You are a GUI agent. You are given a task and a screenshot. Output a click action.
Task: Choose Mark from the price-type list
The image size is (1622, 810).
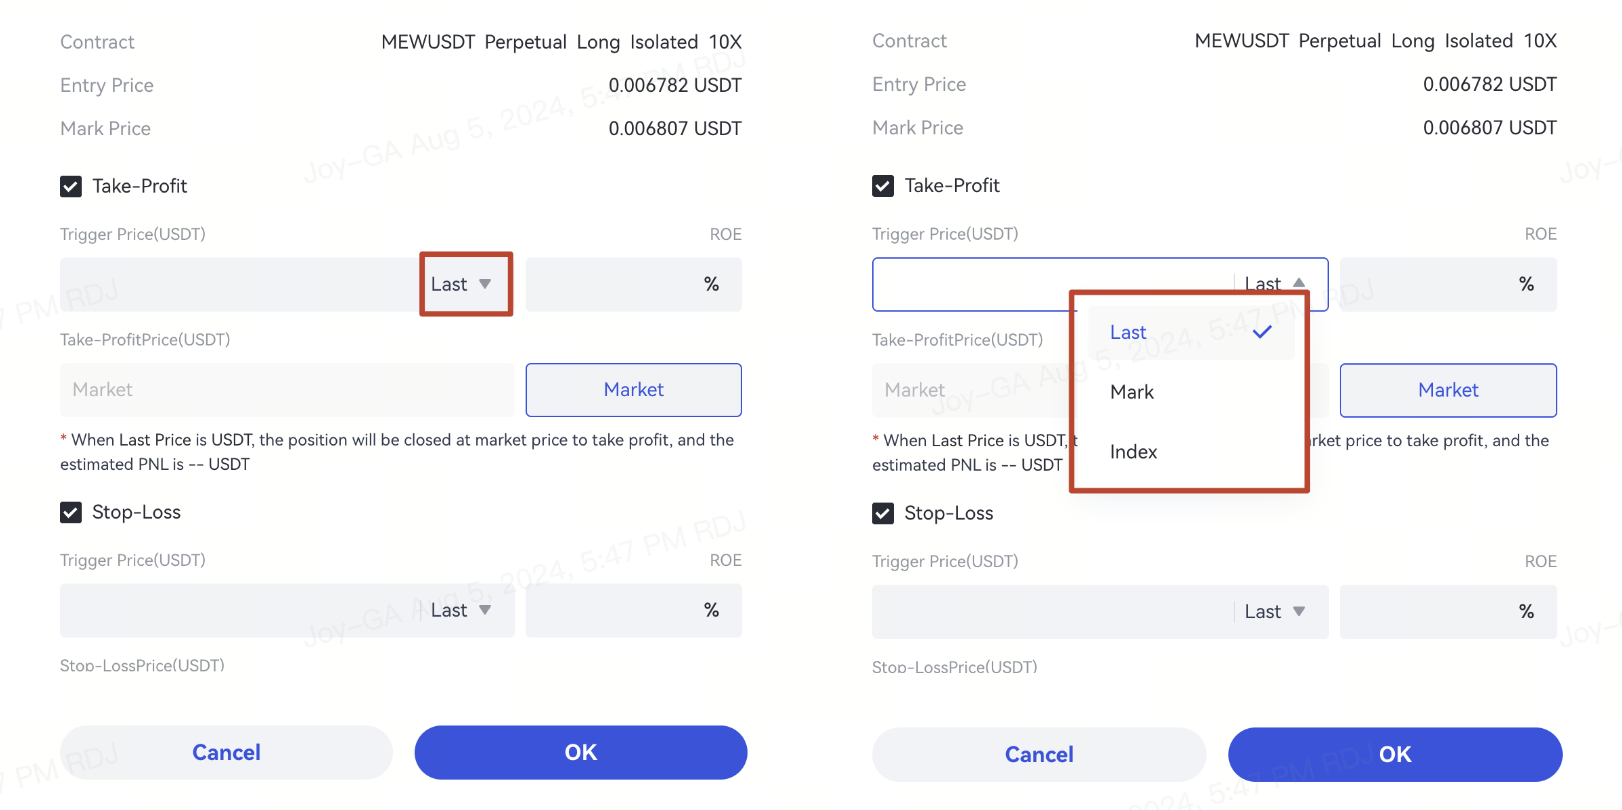coord(1132,393)
